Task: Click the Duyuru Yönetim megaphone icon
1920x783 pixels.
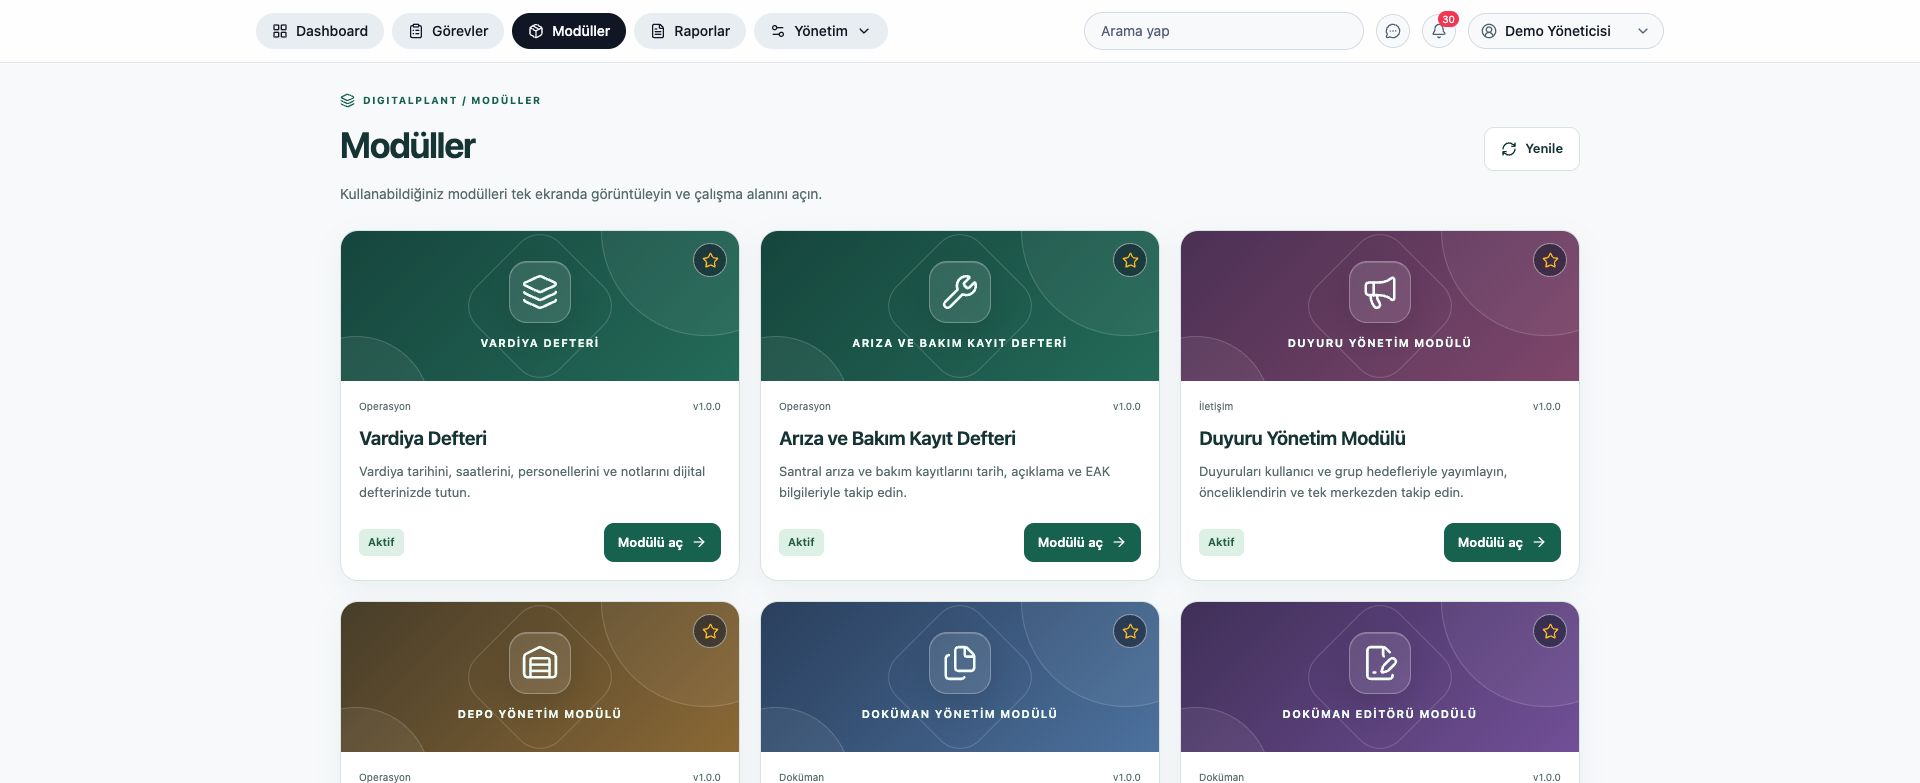Action: [1380, 292]
